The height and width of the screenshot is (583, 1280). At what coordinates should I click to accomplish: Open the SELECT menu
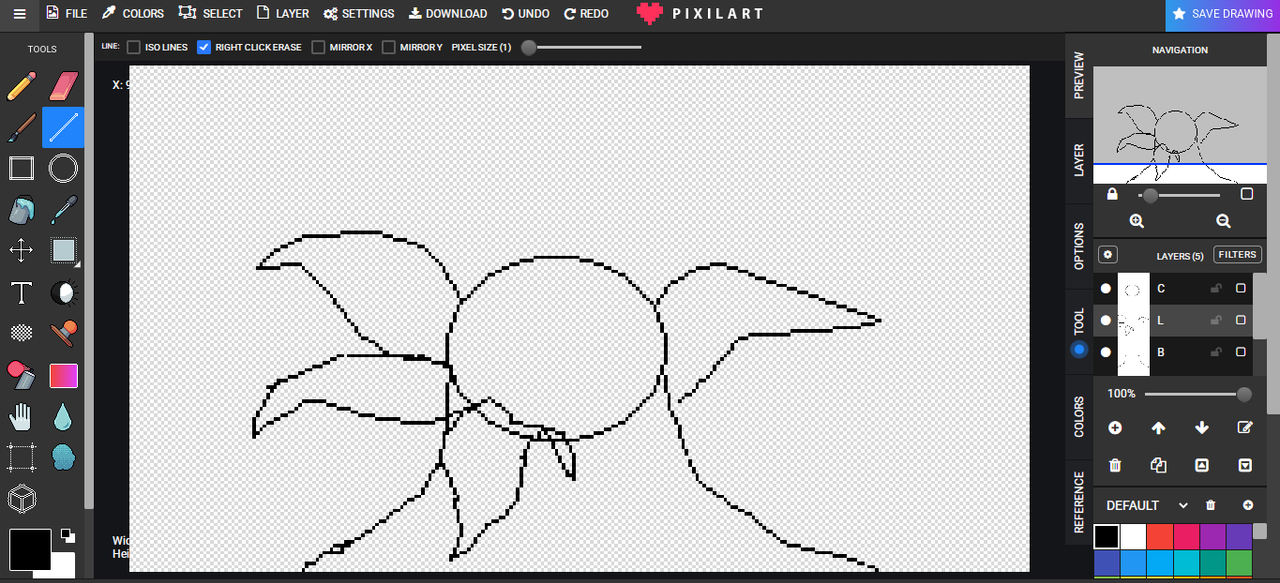pos(210,14)
